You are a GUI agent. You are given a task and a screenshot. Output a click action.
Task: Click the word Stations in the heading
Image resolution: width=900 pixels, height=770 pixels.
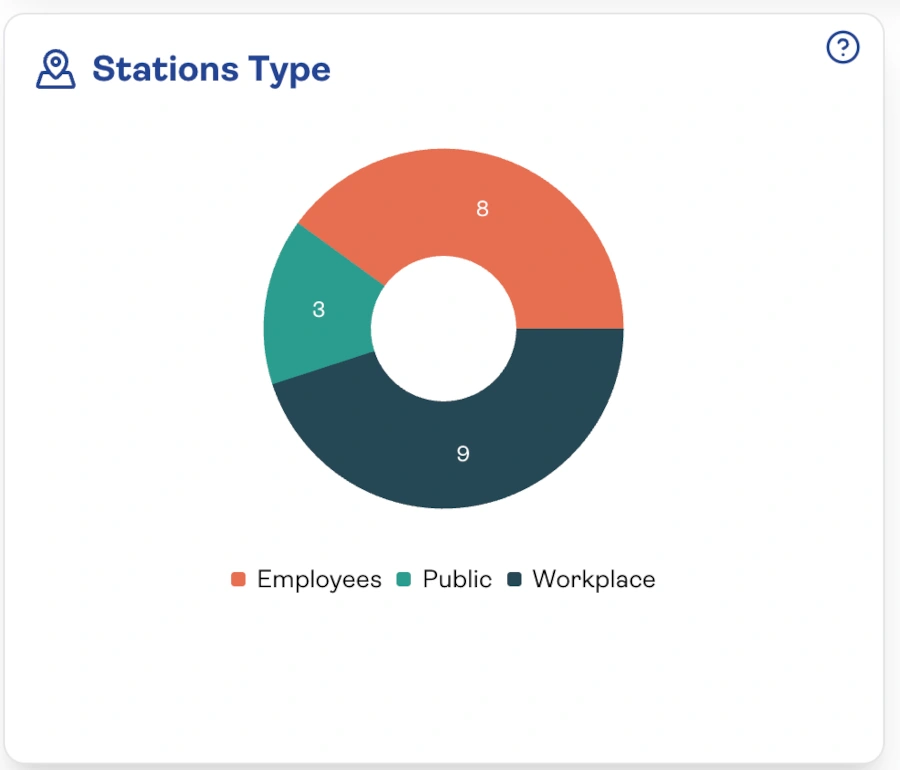point(167,70)
